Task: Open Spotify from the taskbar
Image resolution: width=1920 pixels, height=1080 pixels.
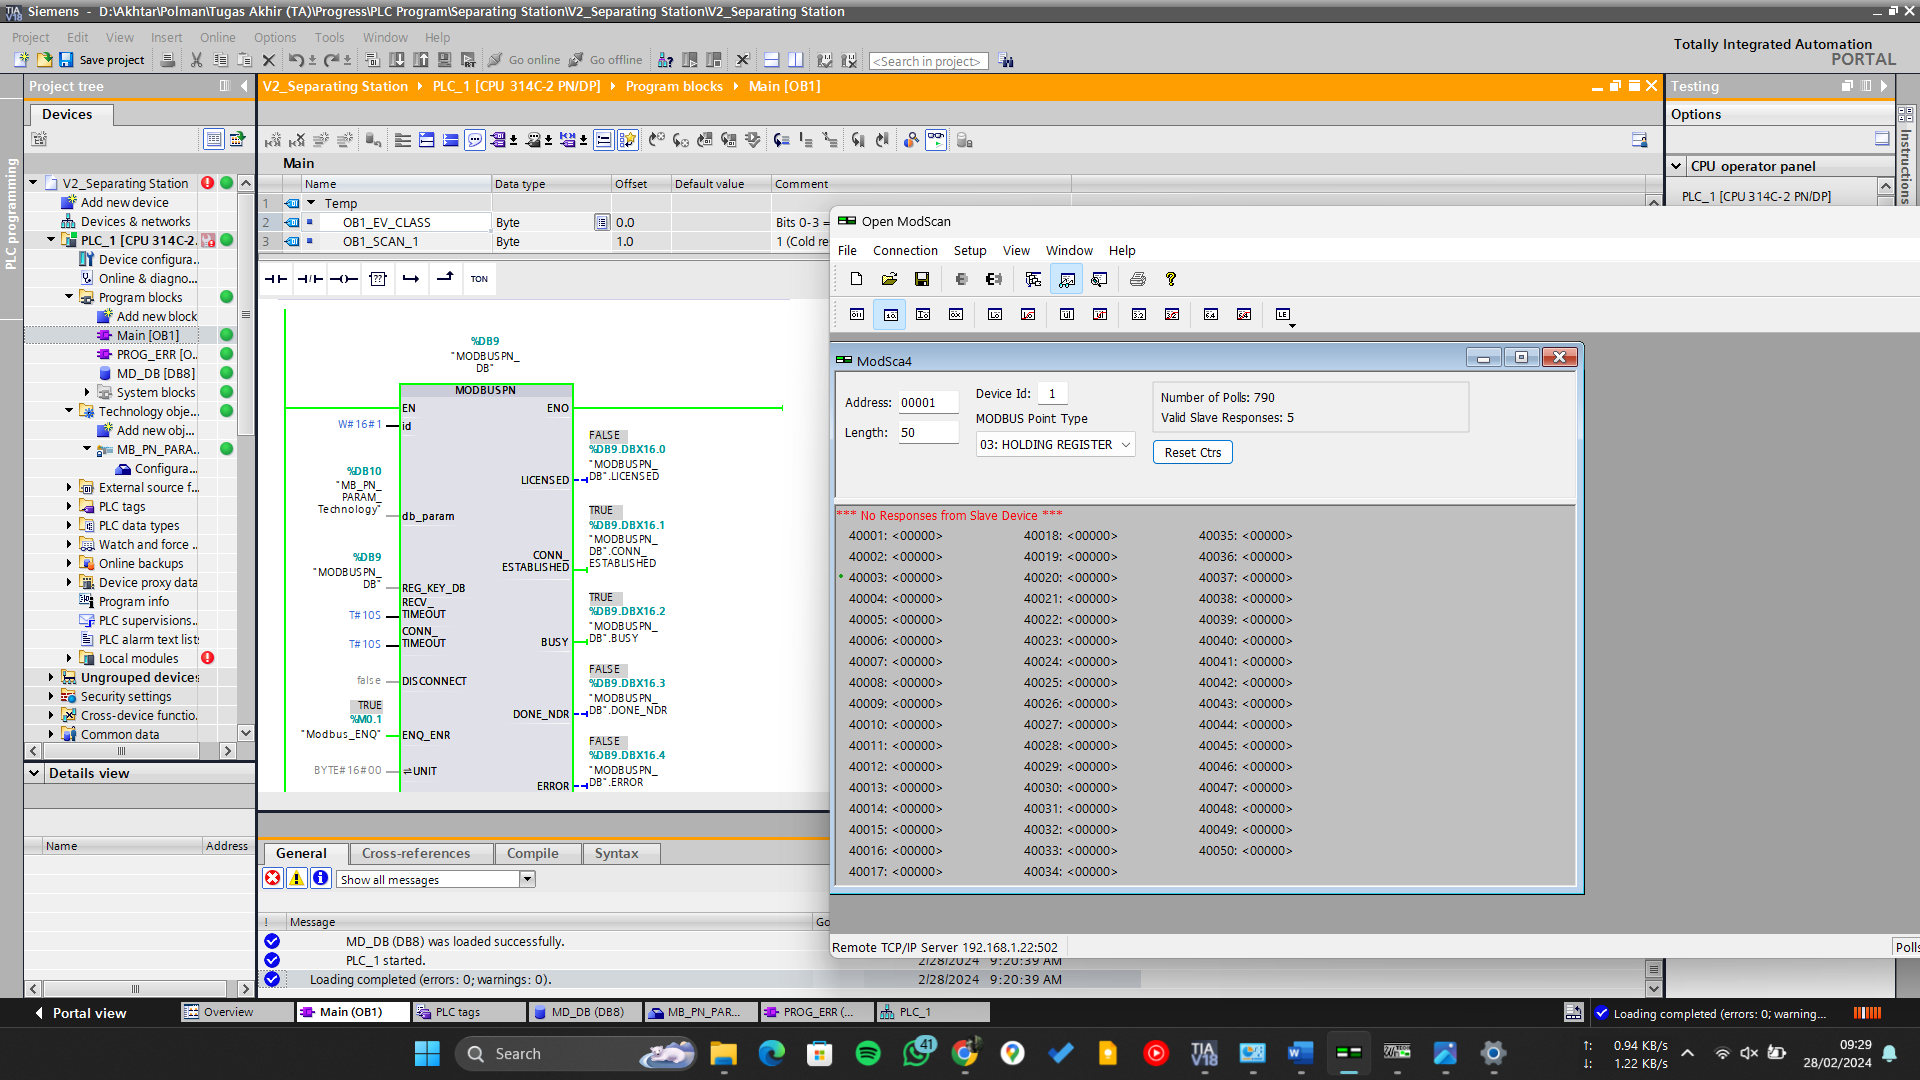Action: pos(867,1053)
